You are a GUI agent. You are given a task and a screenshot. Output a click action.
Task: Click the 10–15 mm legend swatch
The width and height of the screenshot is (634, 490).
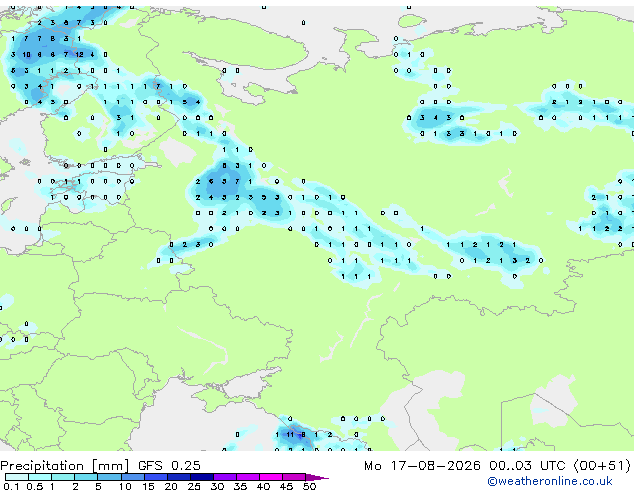(x=132, y=477)
